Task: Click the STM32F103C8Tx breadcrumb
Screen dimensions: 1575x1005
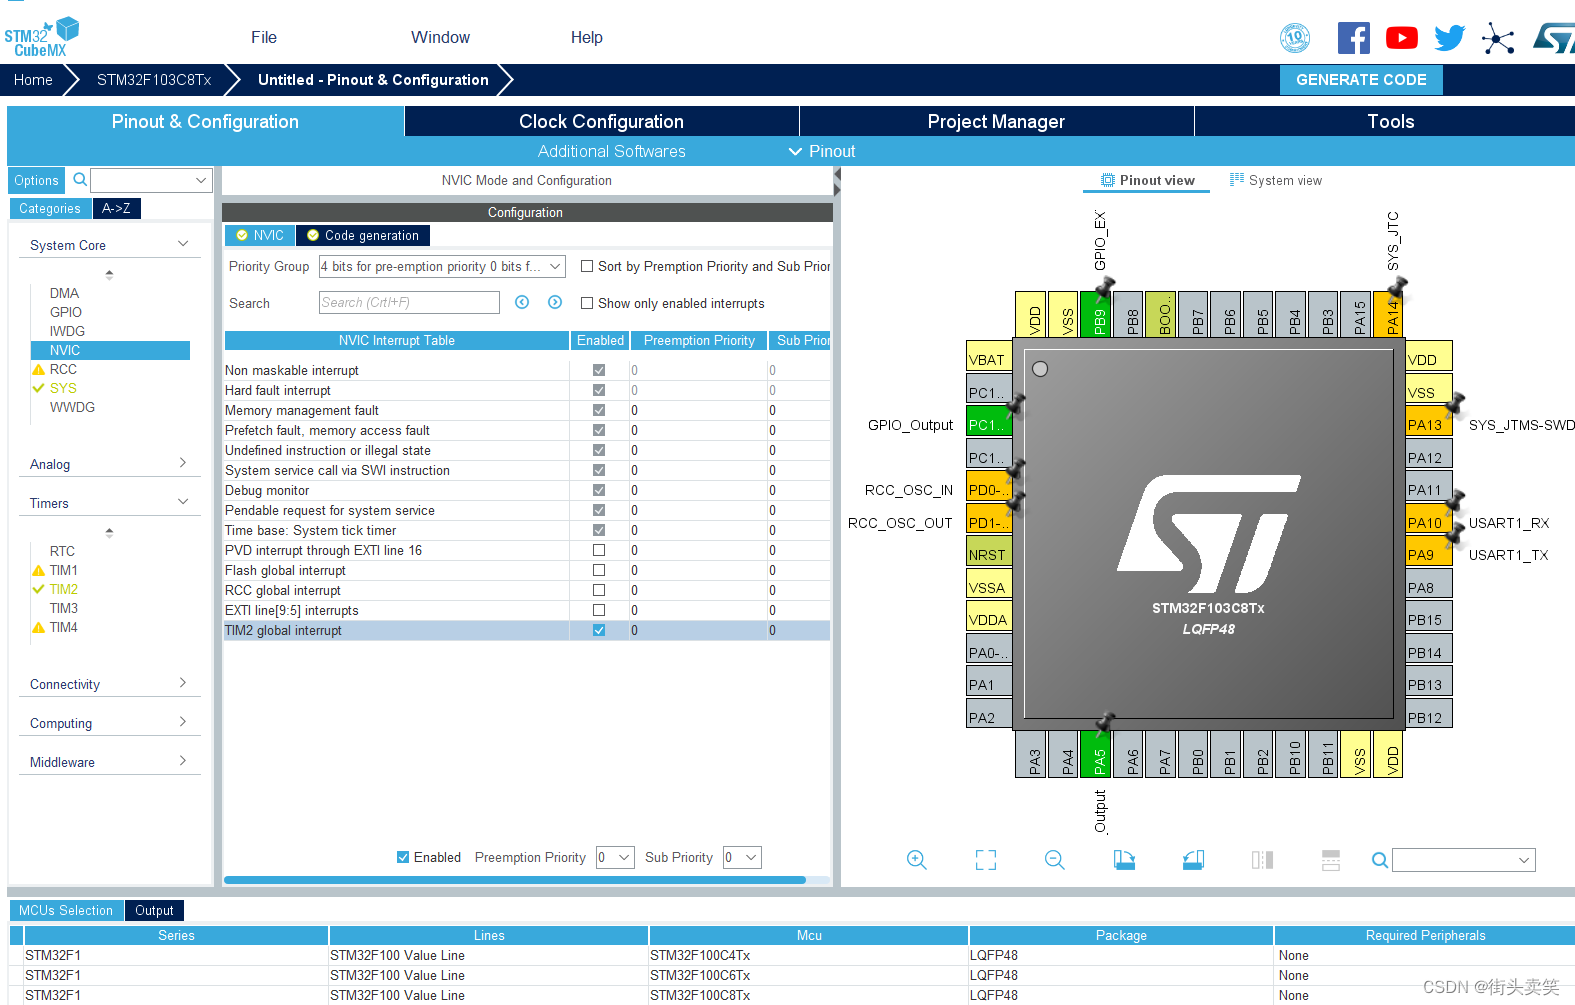Action: tap(154, 80)
